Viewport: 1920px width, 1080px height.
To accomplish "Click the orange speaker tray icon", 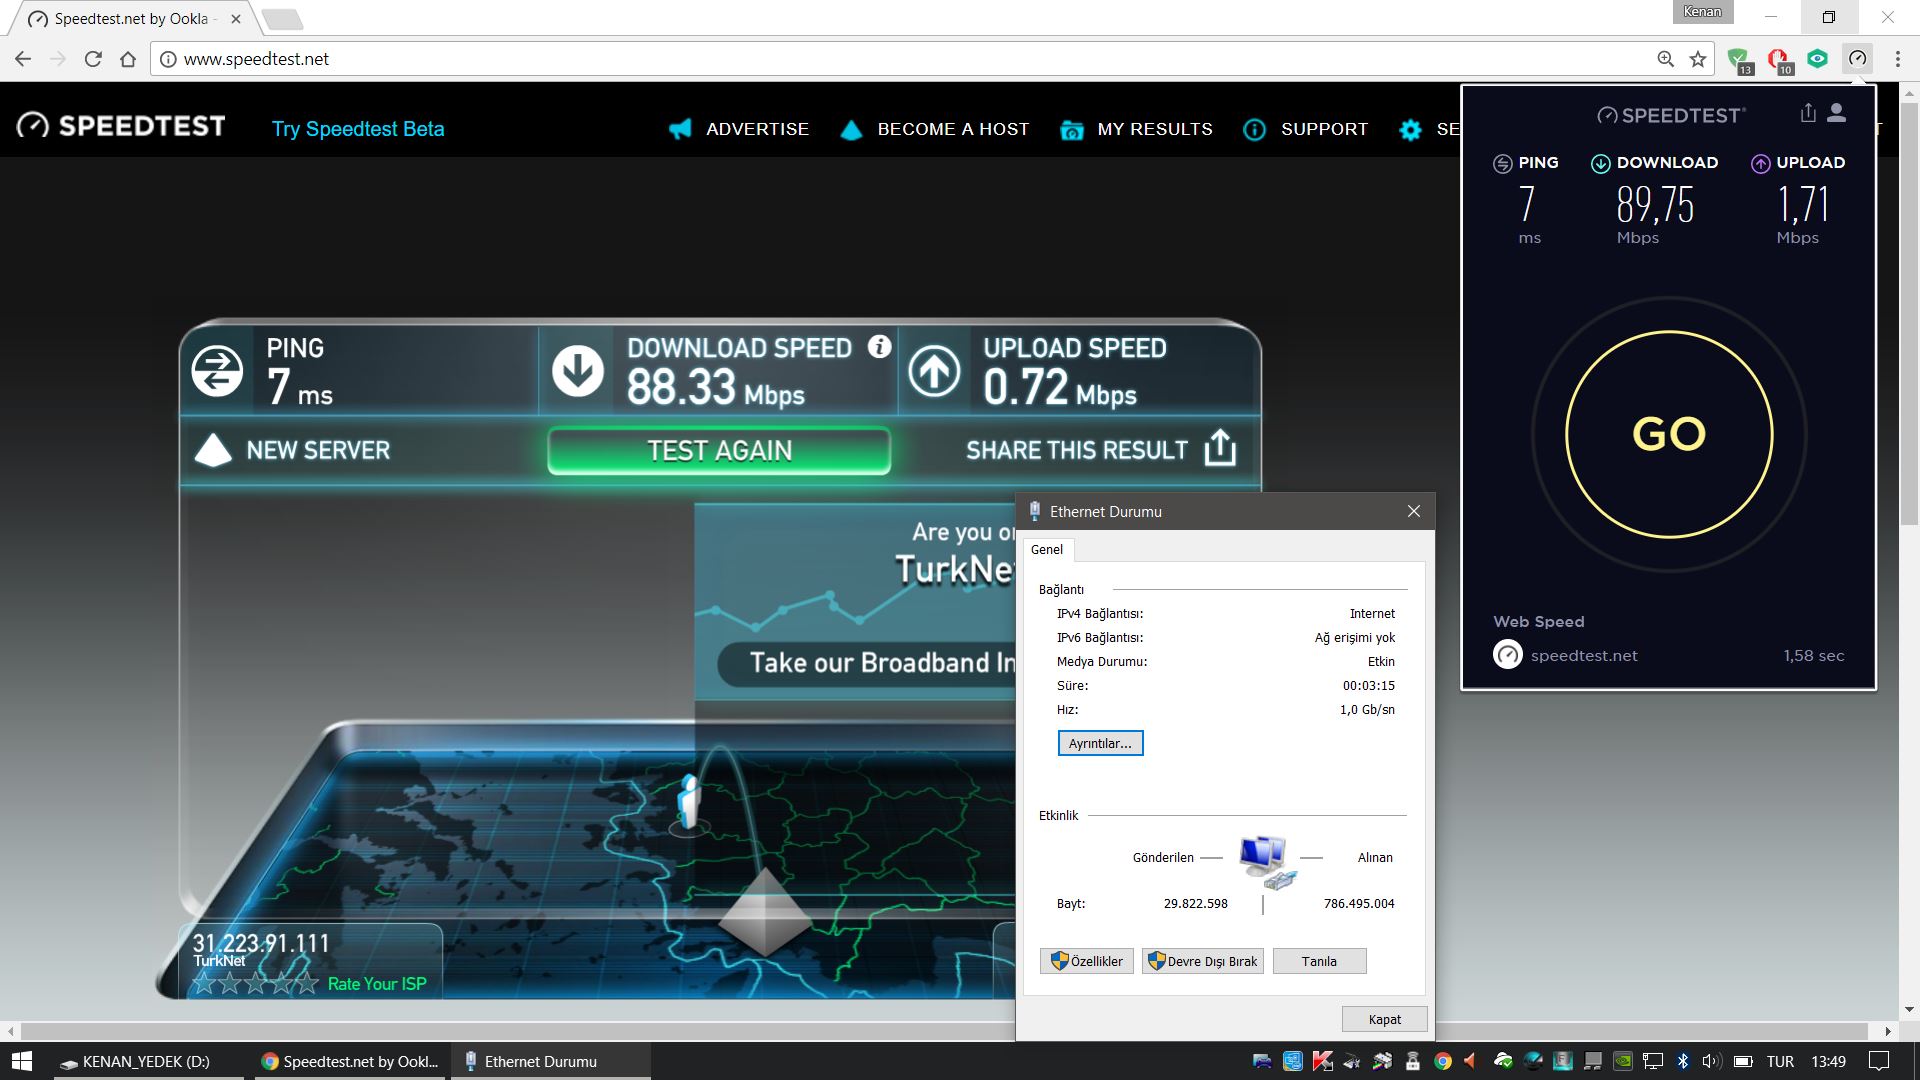I will [1470, 1061].
